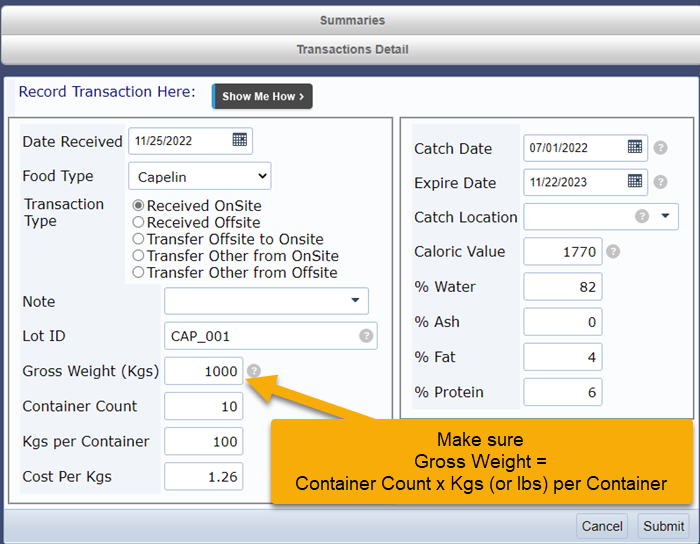
Task: Click the % Protein field showing 6
Action: point(562,392)
